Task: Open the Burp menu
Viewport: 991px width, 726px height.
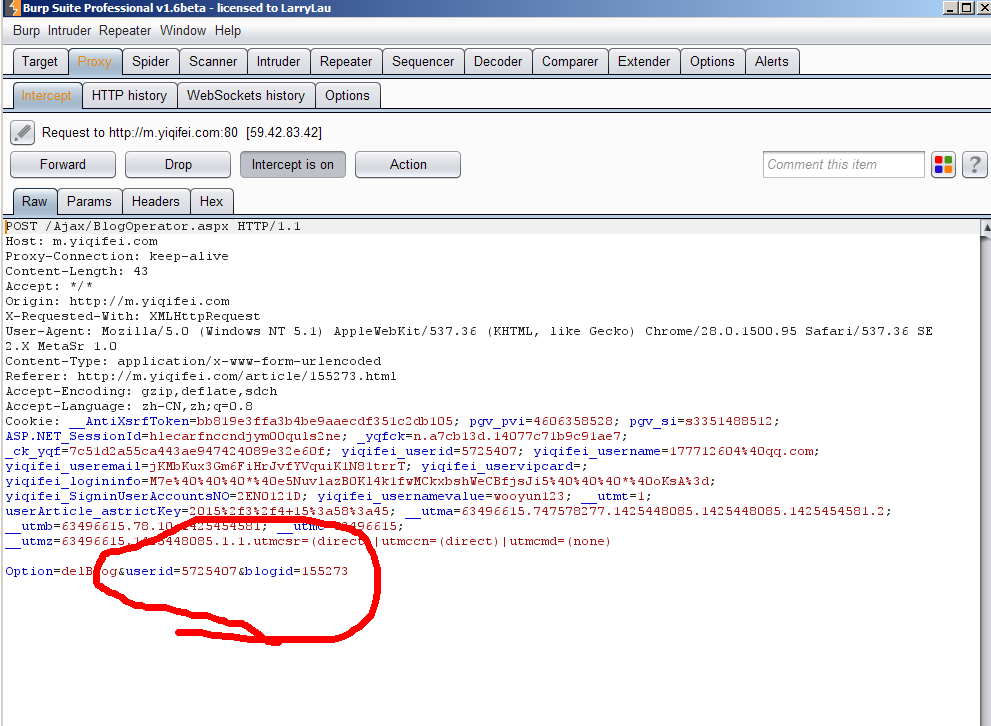Action: pyautogui.click(x=26, y=30)
